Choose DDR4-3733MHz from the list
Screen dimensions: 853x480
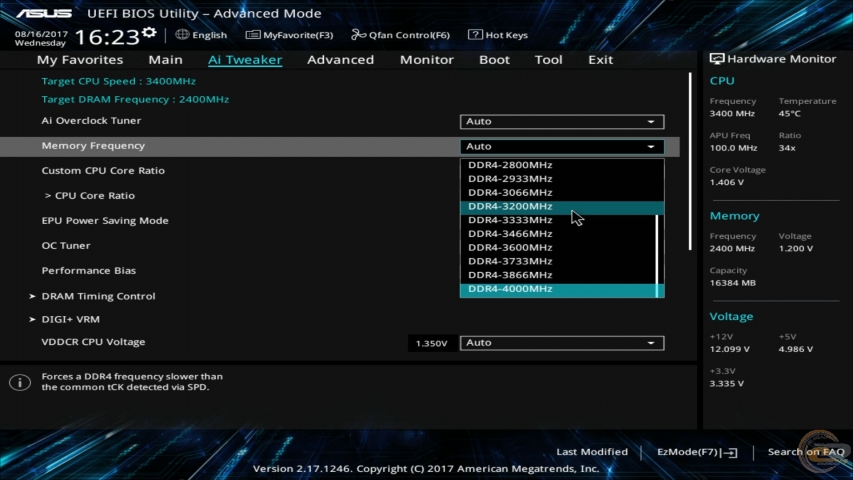tap(559, 261)
